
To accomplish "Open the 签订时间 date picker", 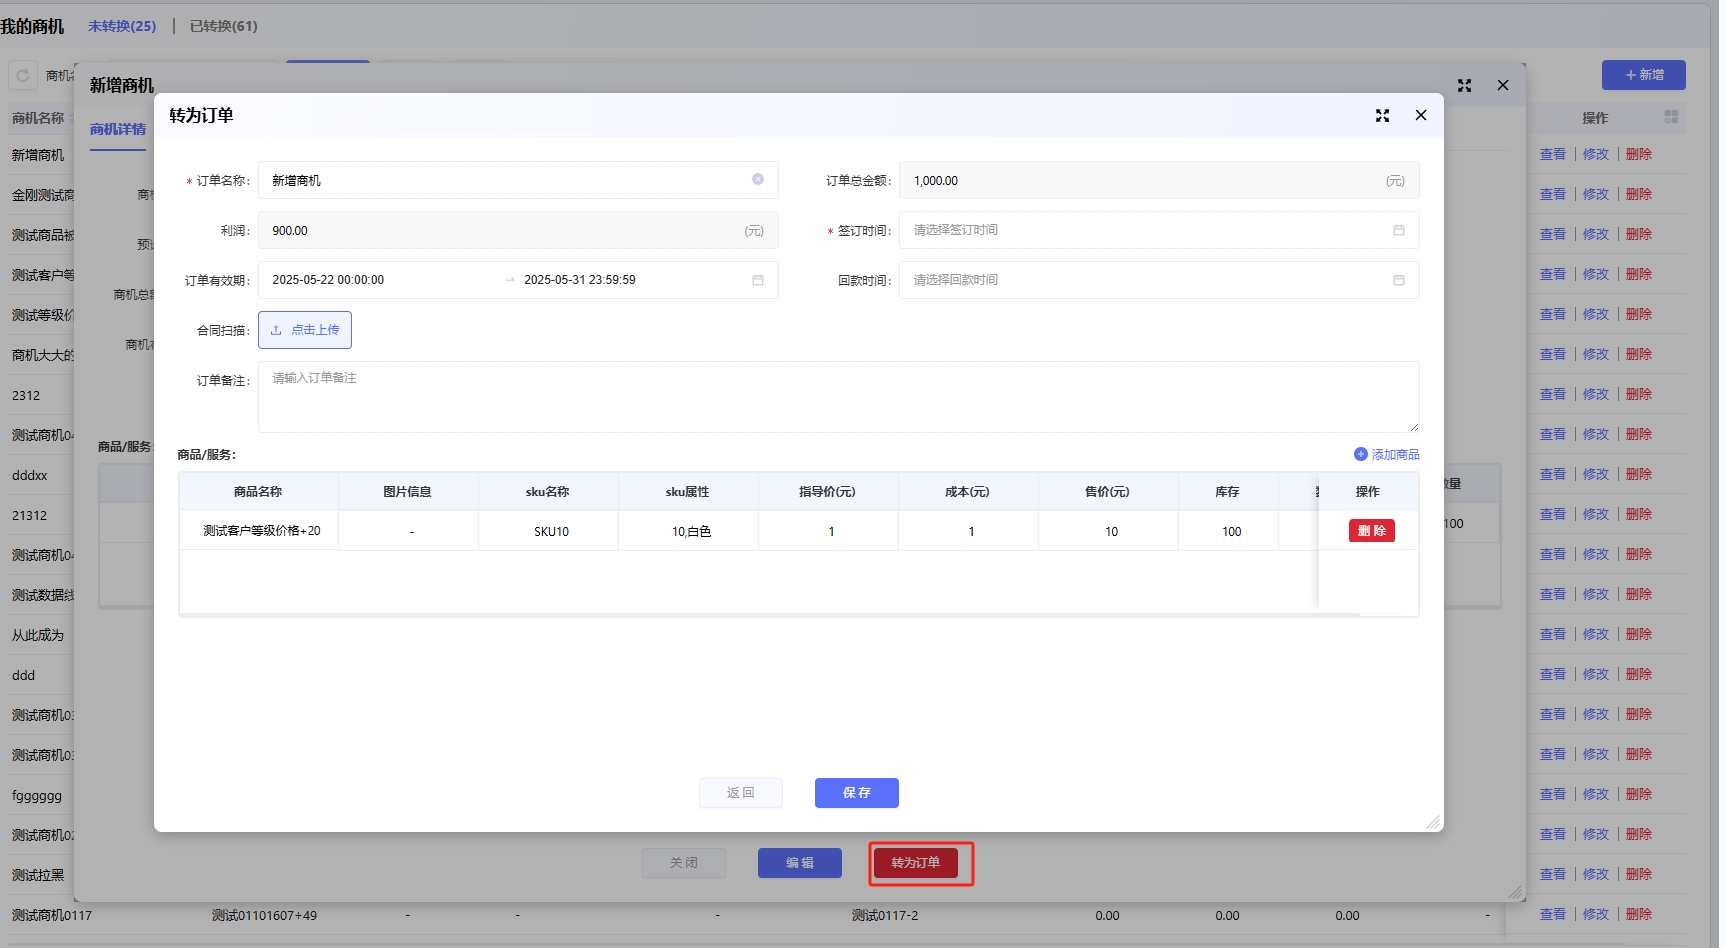I will pyautogui.click(x=1140, y=230).
